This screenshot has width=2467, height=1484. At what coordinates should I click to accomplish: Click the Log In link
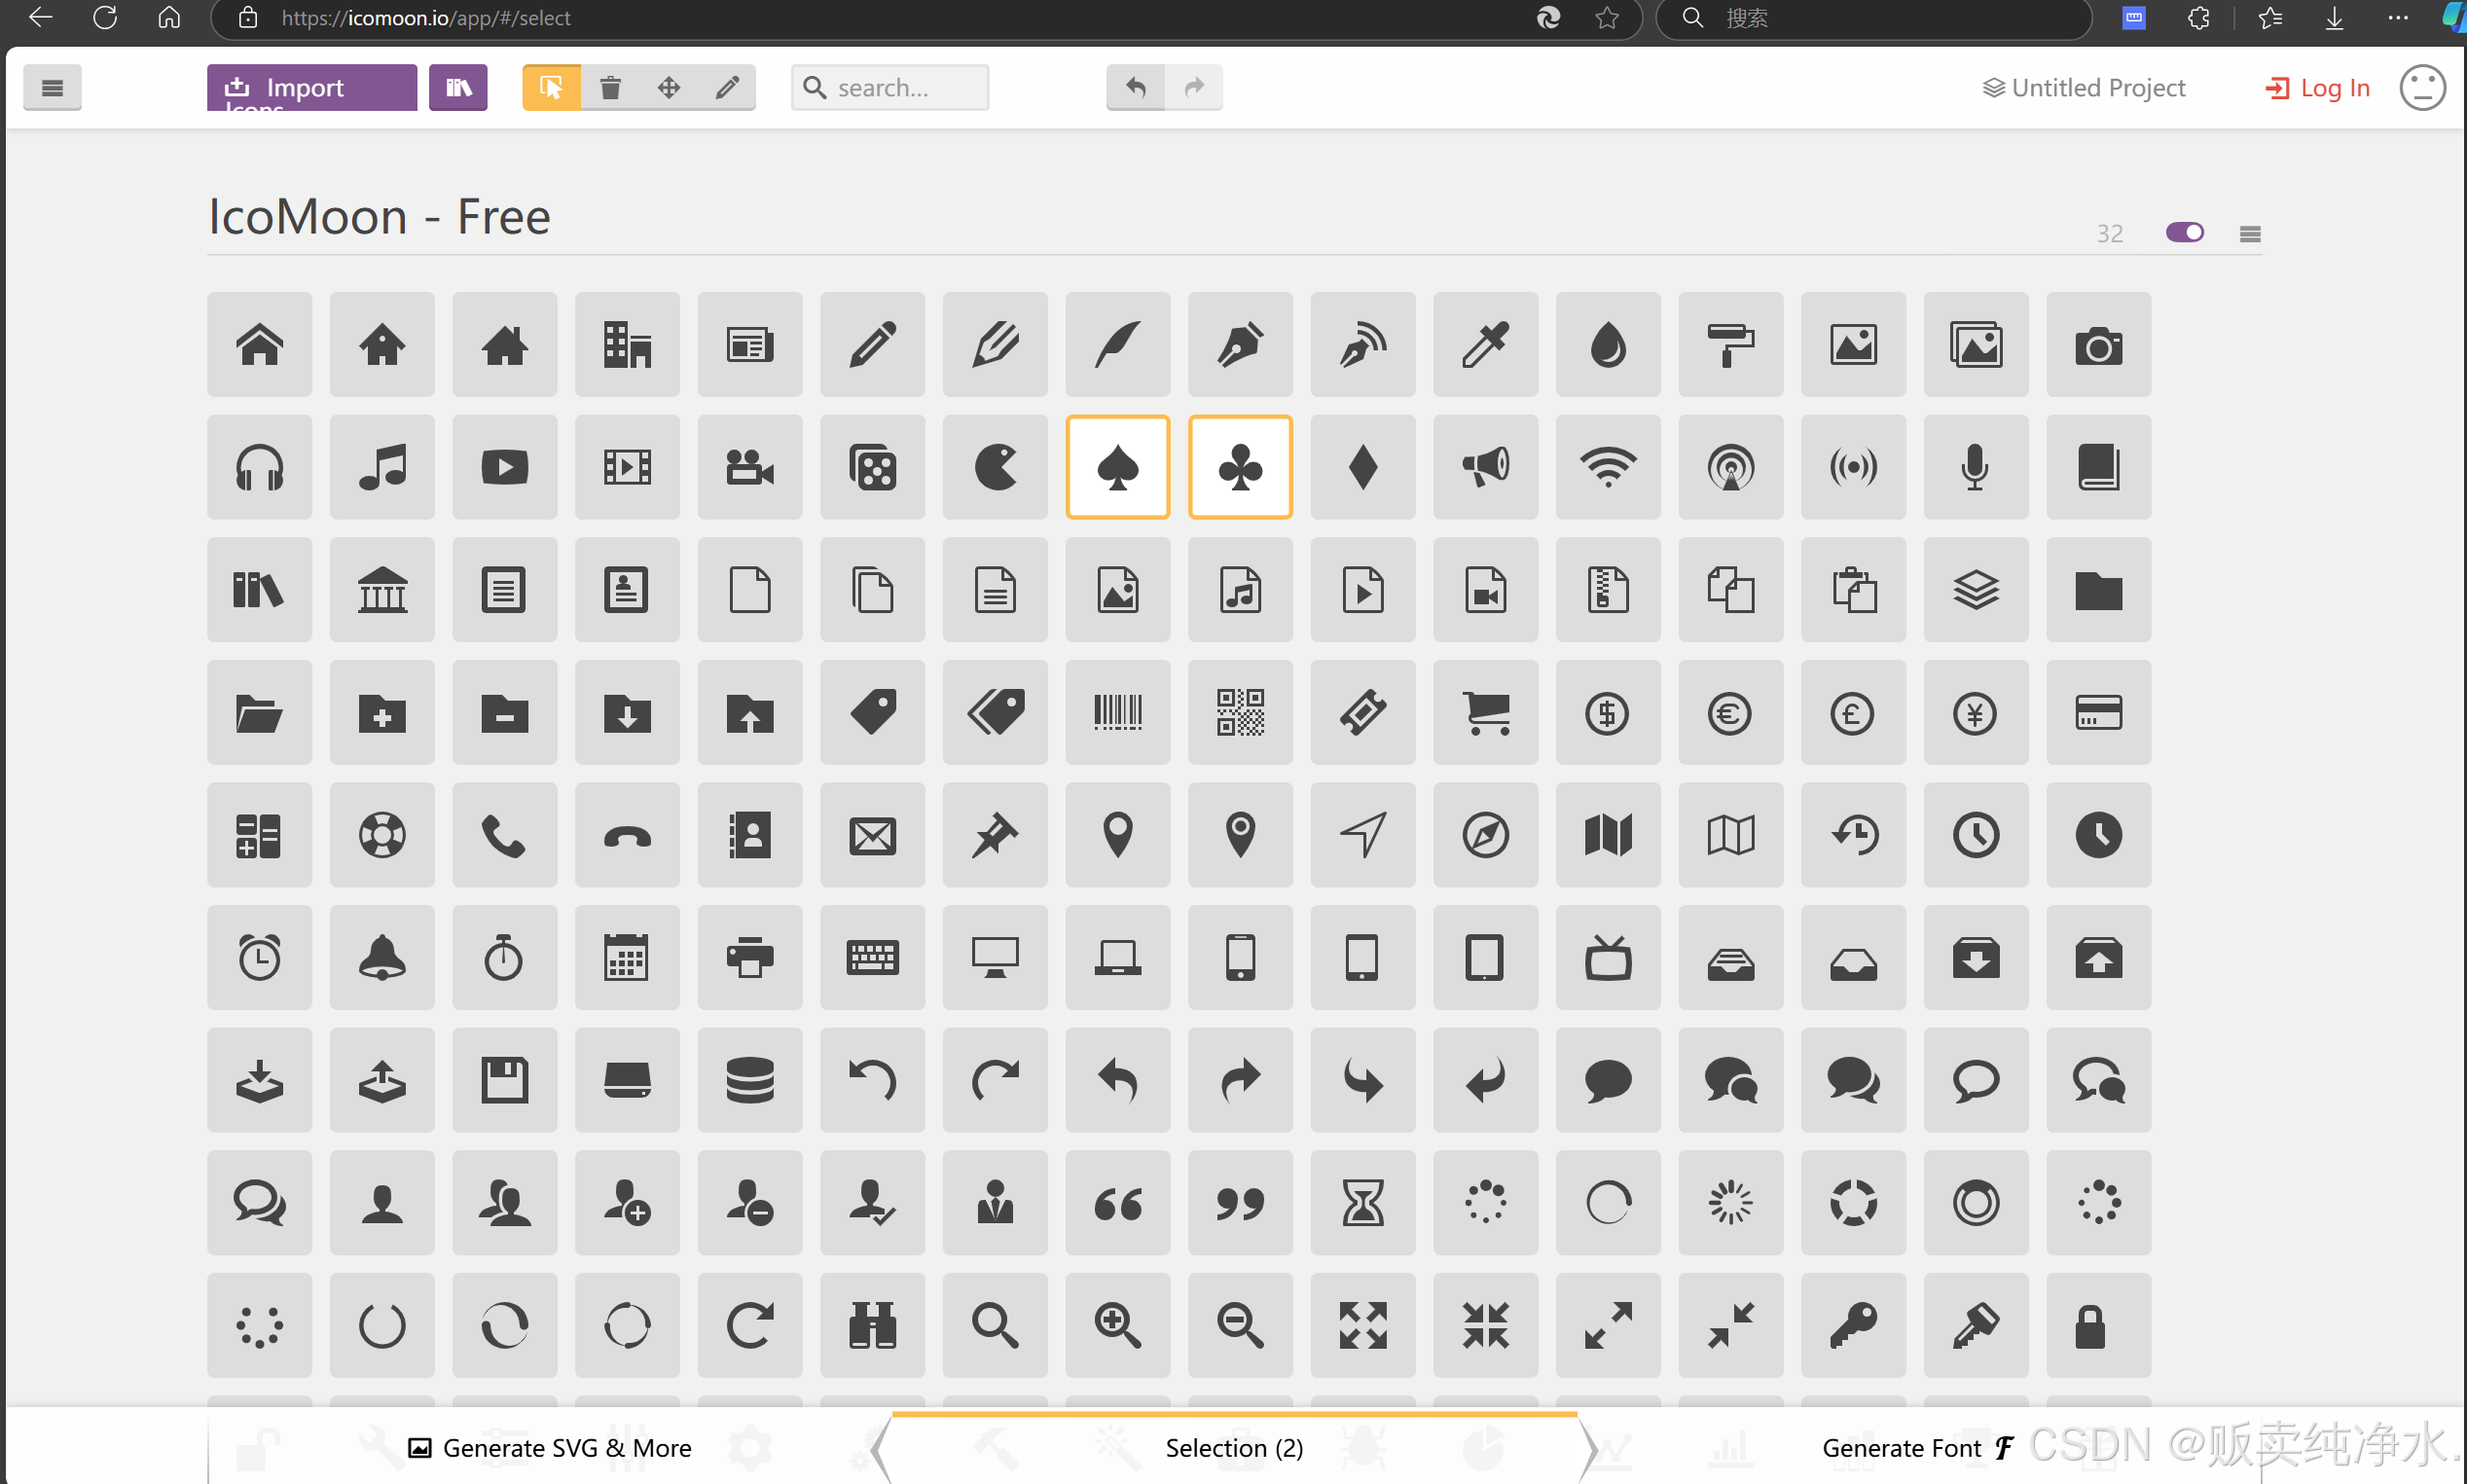point(2318,88)
